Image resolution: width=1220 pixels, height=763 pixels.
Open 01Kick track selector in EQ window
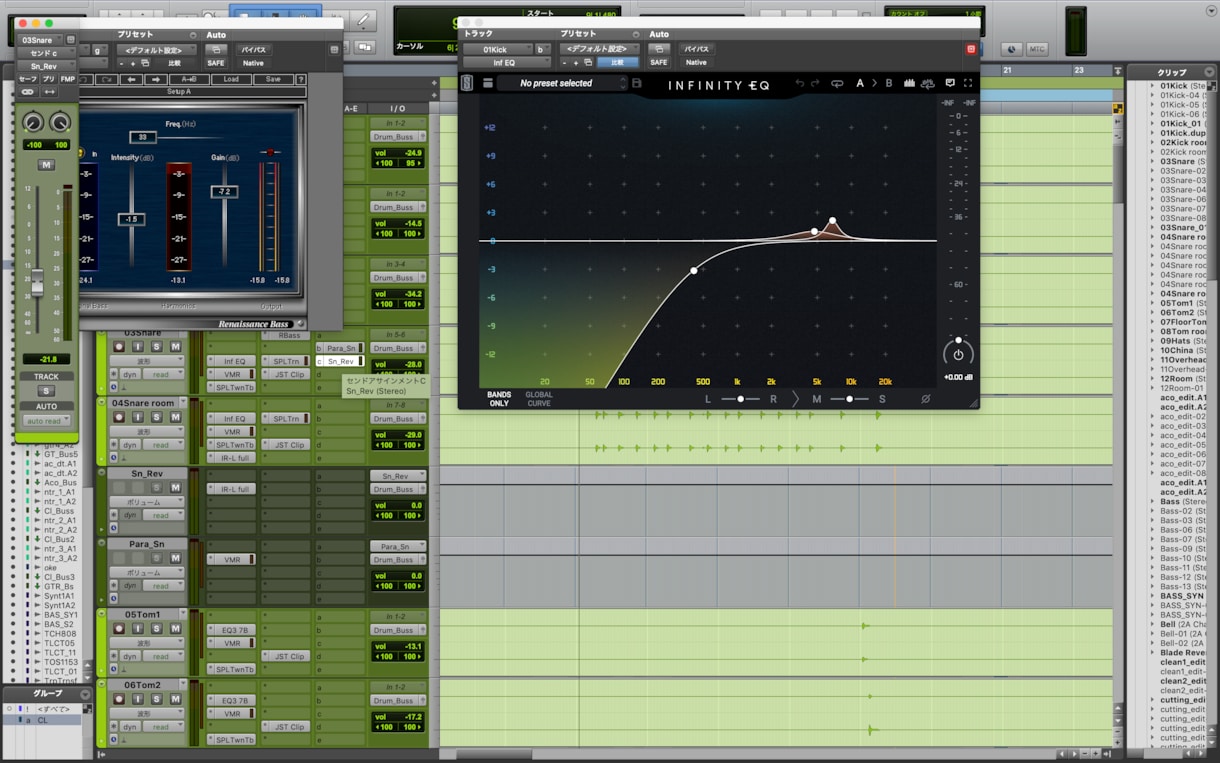click(x=497, y=49)
